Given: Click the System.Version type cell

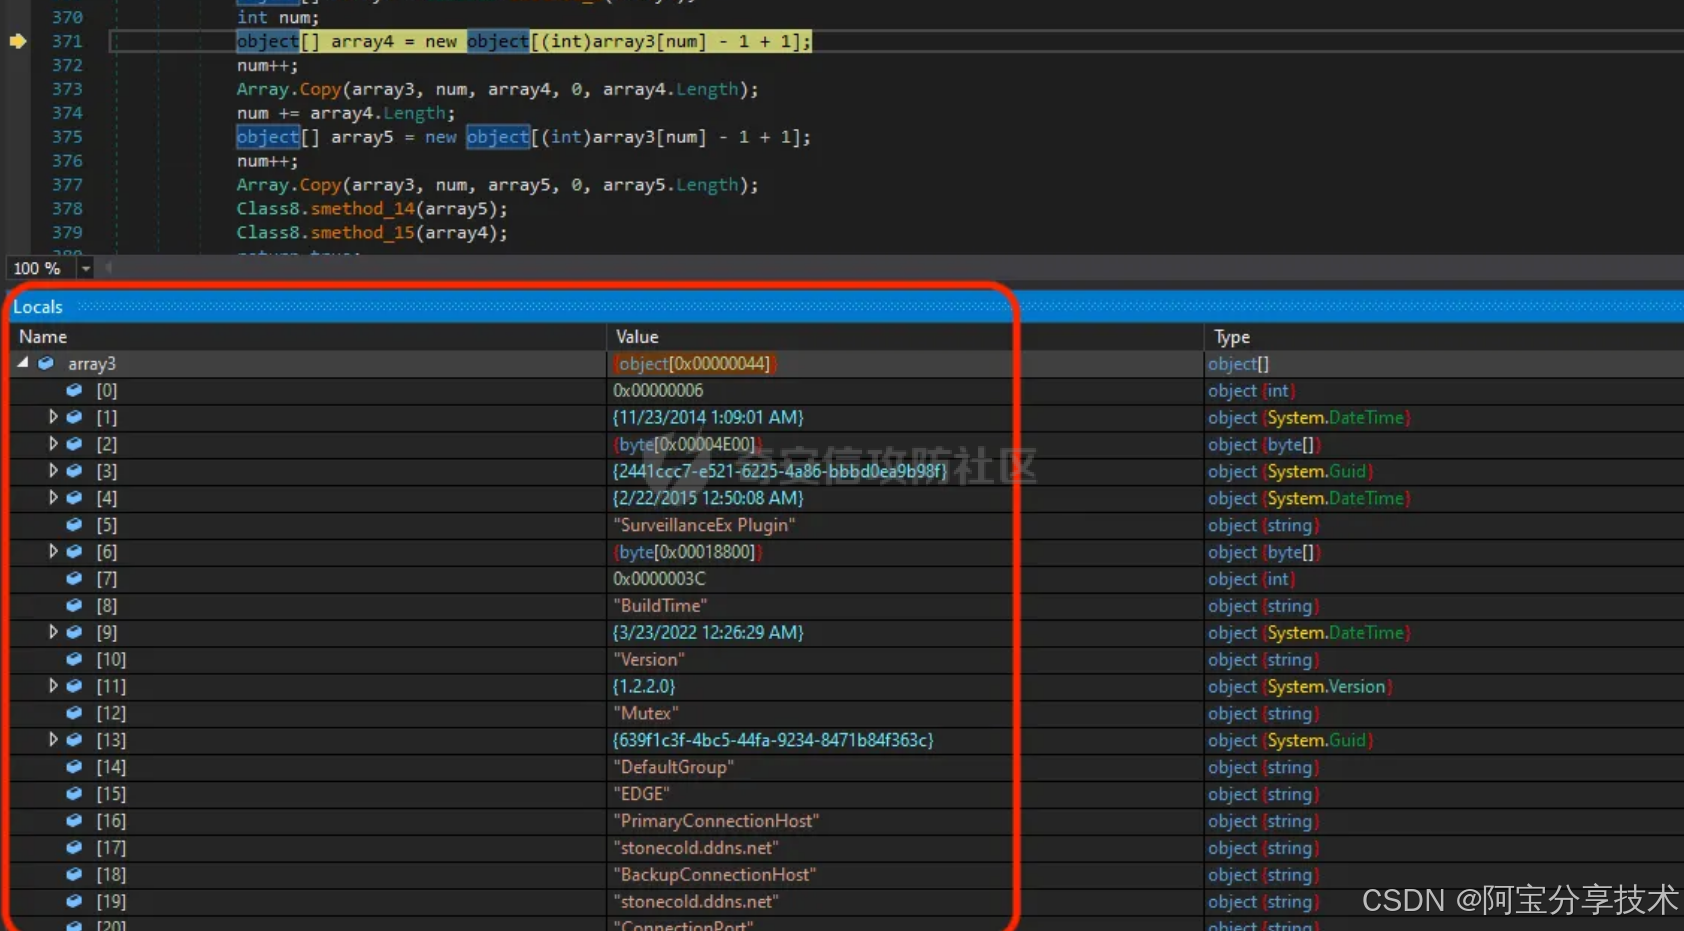Looking at the screenshot, I should click(1300, 686).
